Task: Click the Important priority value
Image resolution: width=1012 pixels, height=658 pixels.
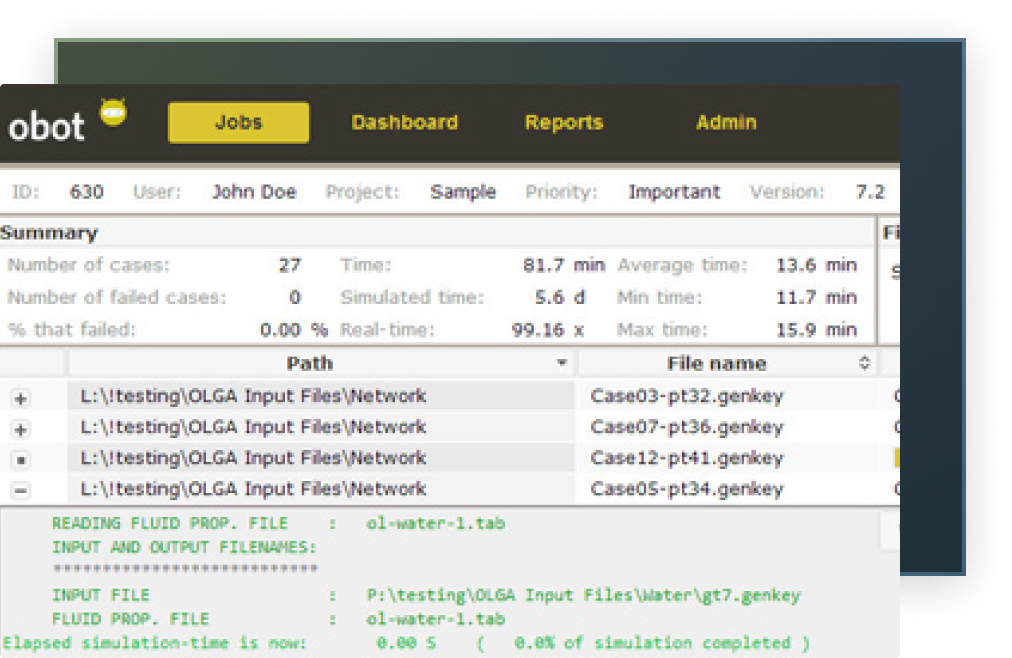Action: click(674, 192)
